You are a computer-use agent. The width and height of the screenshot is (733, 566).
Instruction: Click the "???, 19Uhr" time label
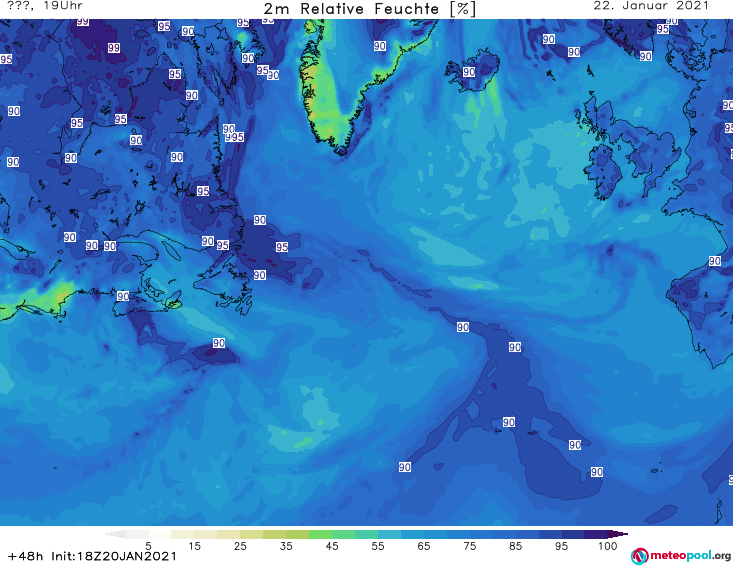click(45, 6)
